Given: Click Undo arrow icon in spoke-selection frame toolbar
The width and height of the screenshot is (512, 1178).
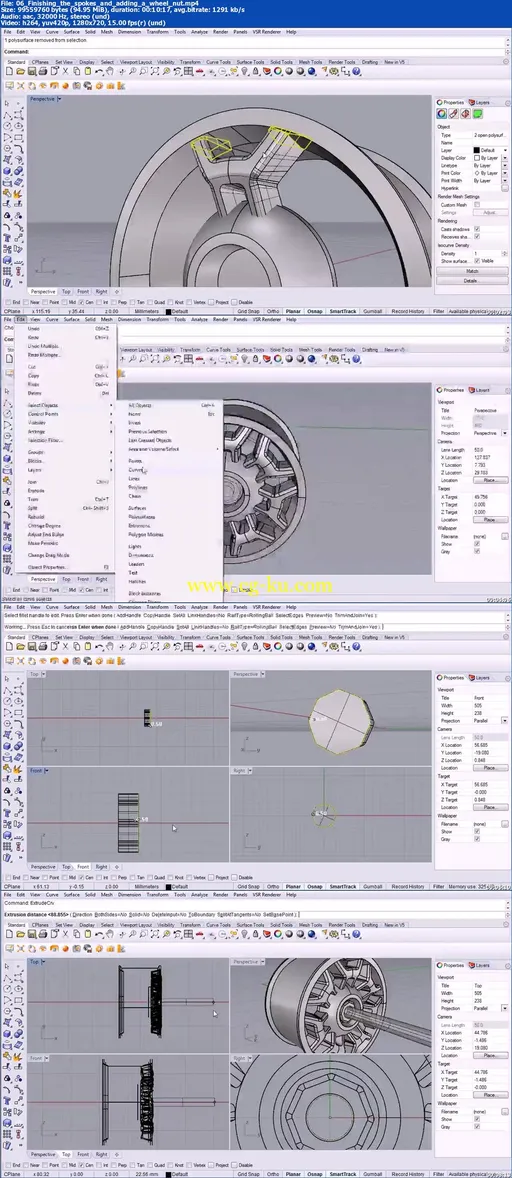Looking at the screenshot, I should point(99,71).
